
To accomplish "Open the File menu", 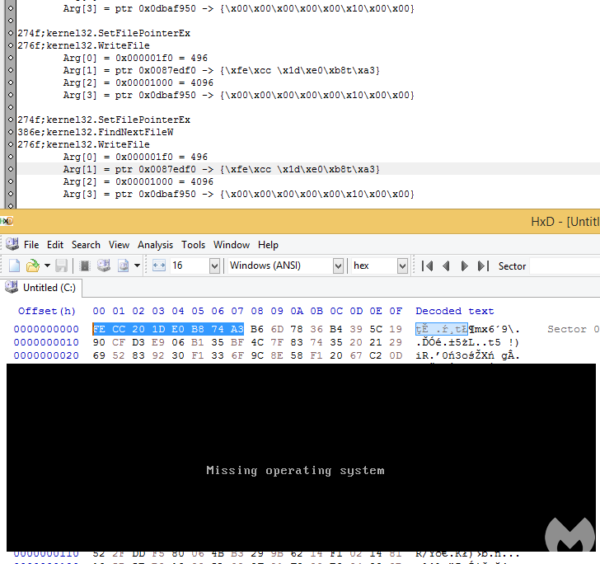I will 31,245.
